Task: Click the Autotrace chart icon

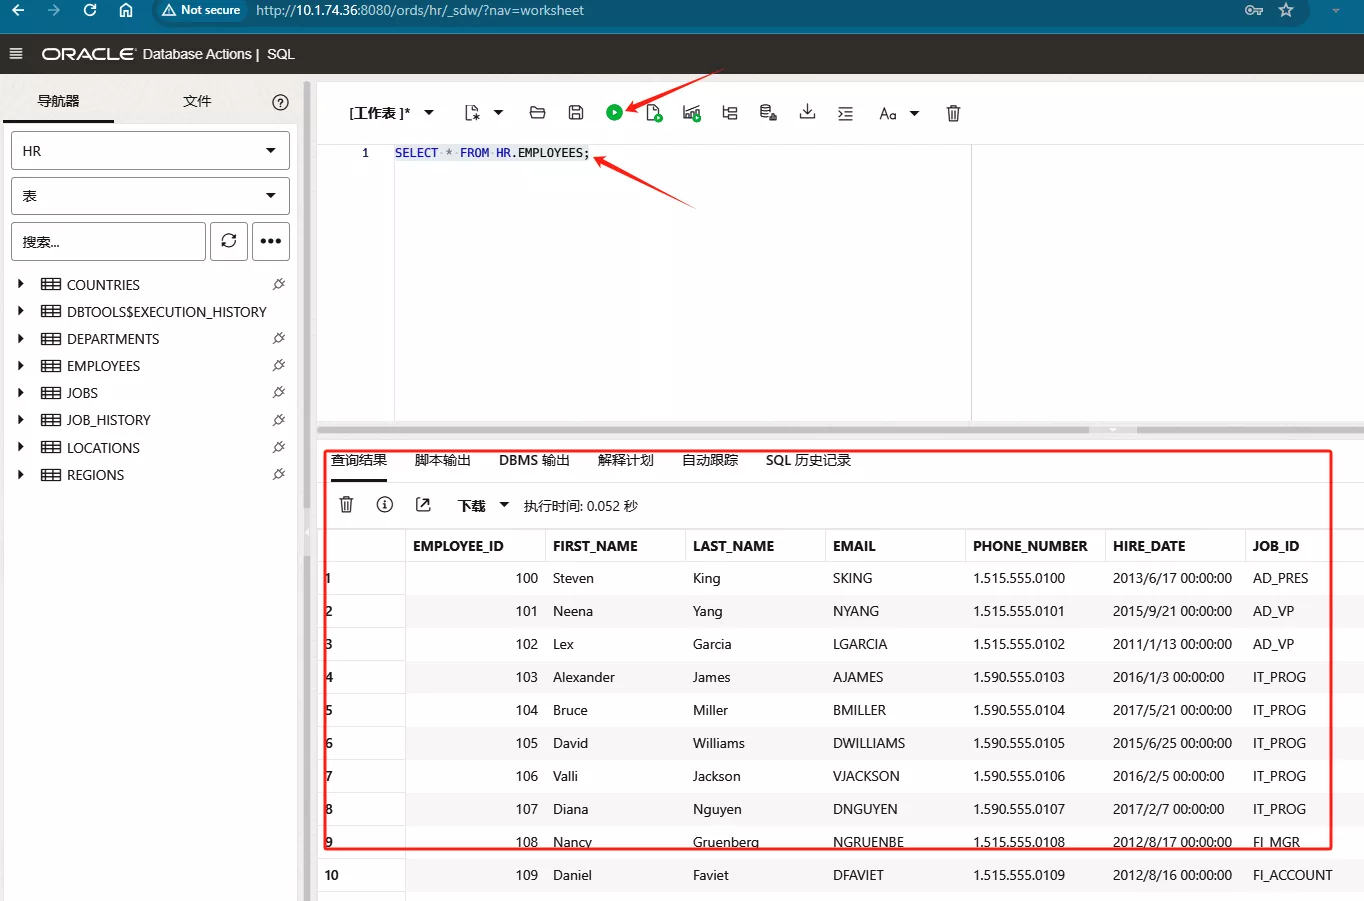Action: tap(691, 113)
